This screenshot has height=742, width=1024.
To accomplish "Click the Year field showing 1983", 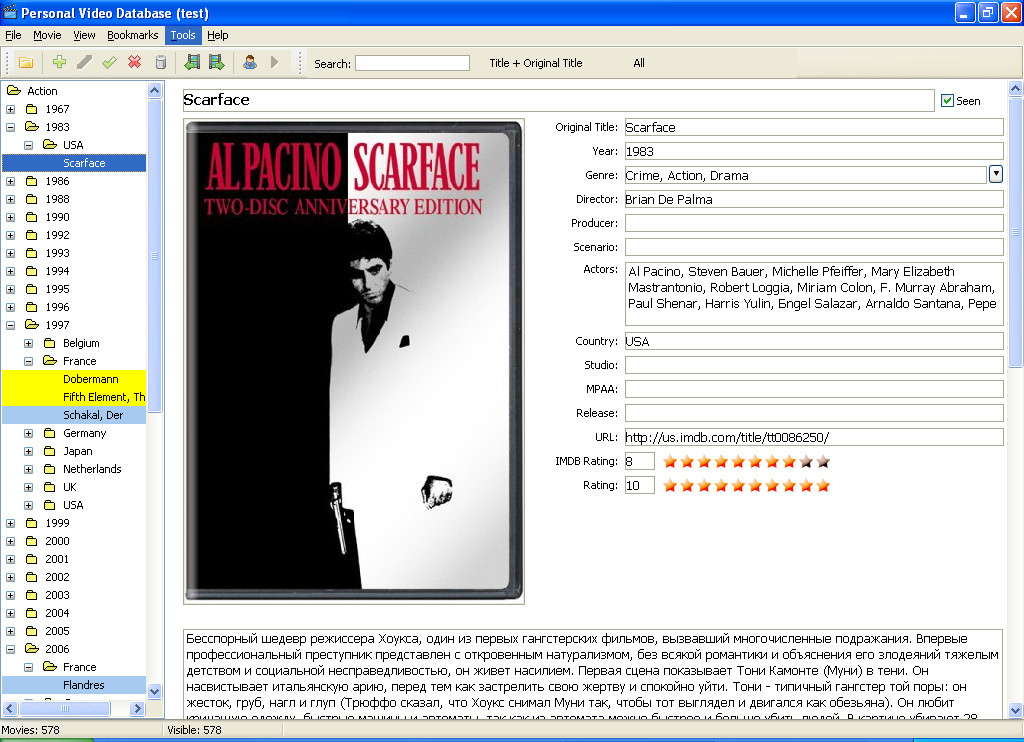I will coord(814,152).
